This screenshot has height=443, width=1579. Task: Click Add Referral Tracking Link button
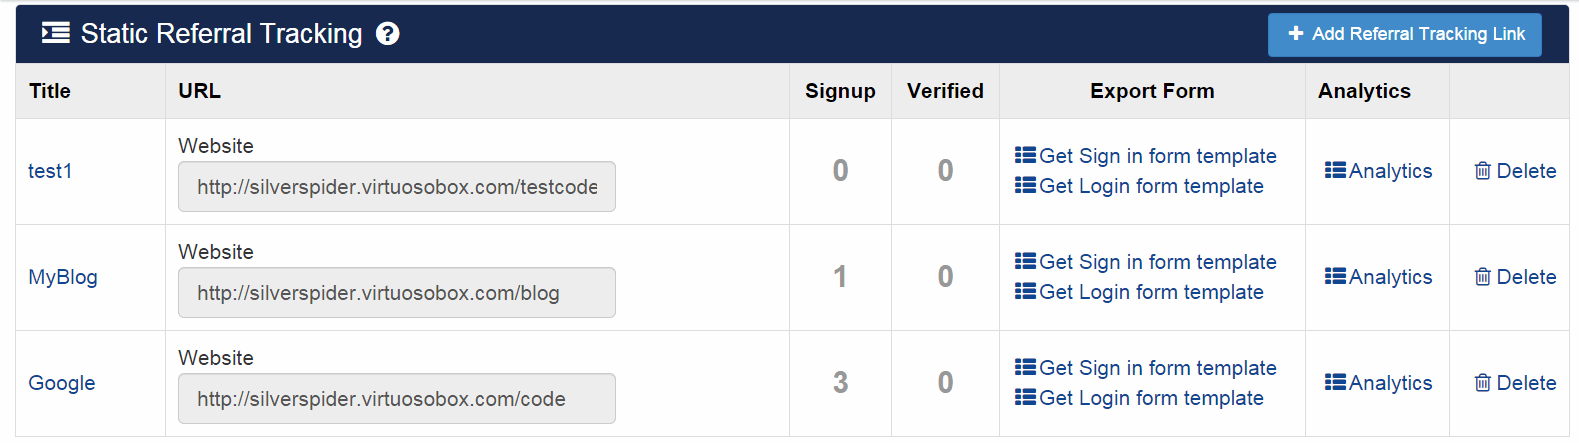pos(1404,35)
